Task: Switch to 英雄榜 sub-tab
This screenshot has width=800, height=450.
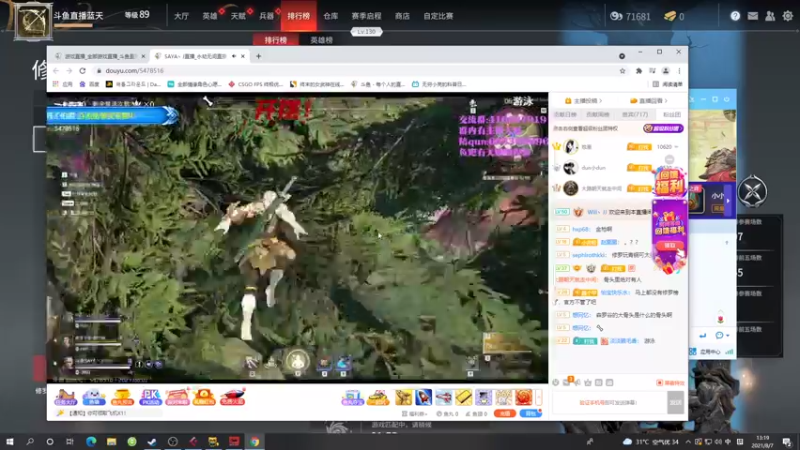Action: 321,40
